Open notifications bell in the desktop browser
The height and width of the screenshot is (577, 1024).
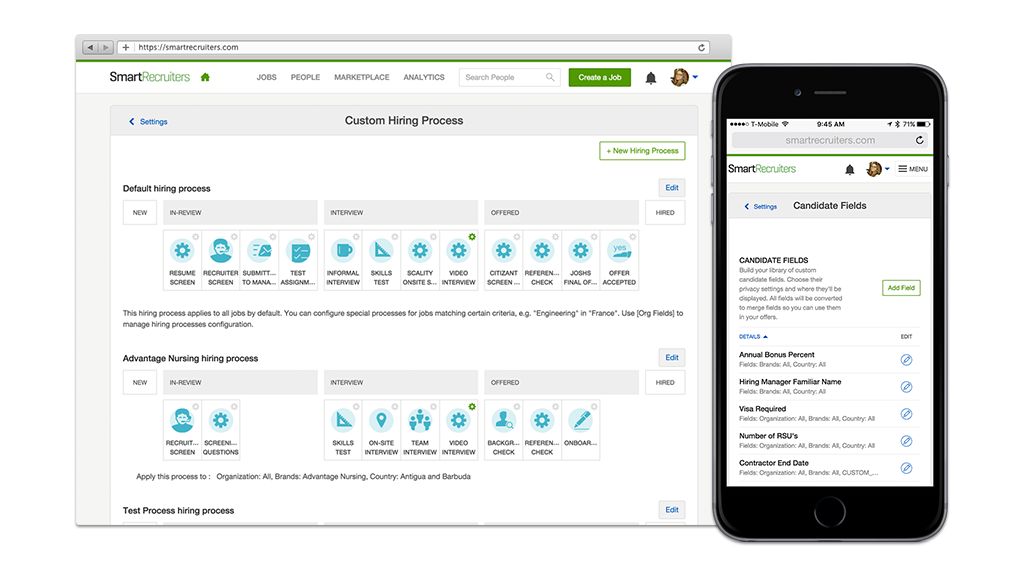[x=651, y=78]
